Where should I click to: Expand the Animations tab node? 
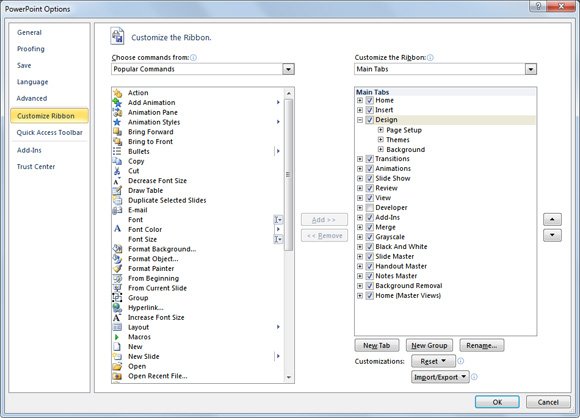pos(360,169)
